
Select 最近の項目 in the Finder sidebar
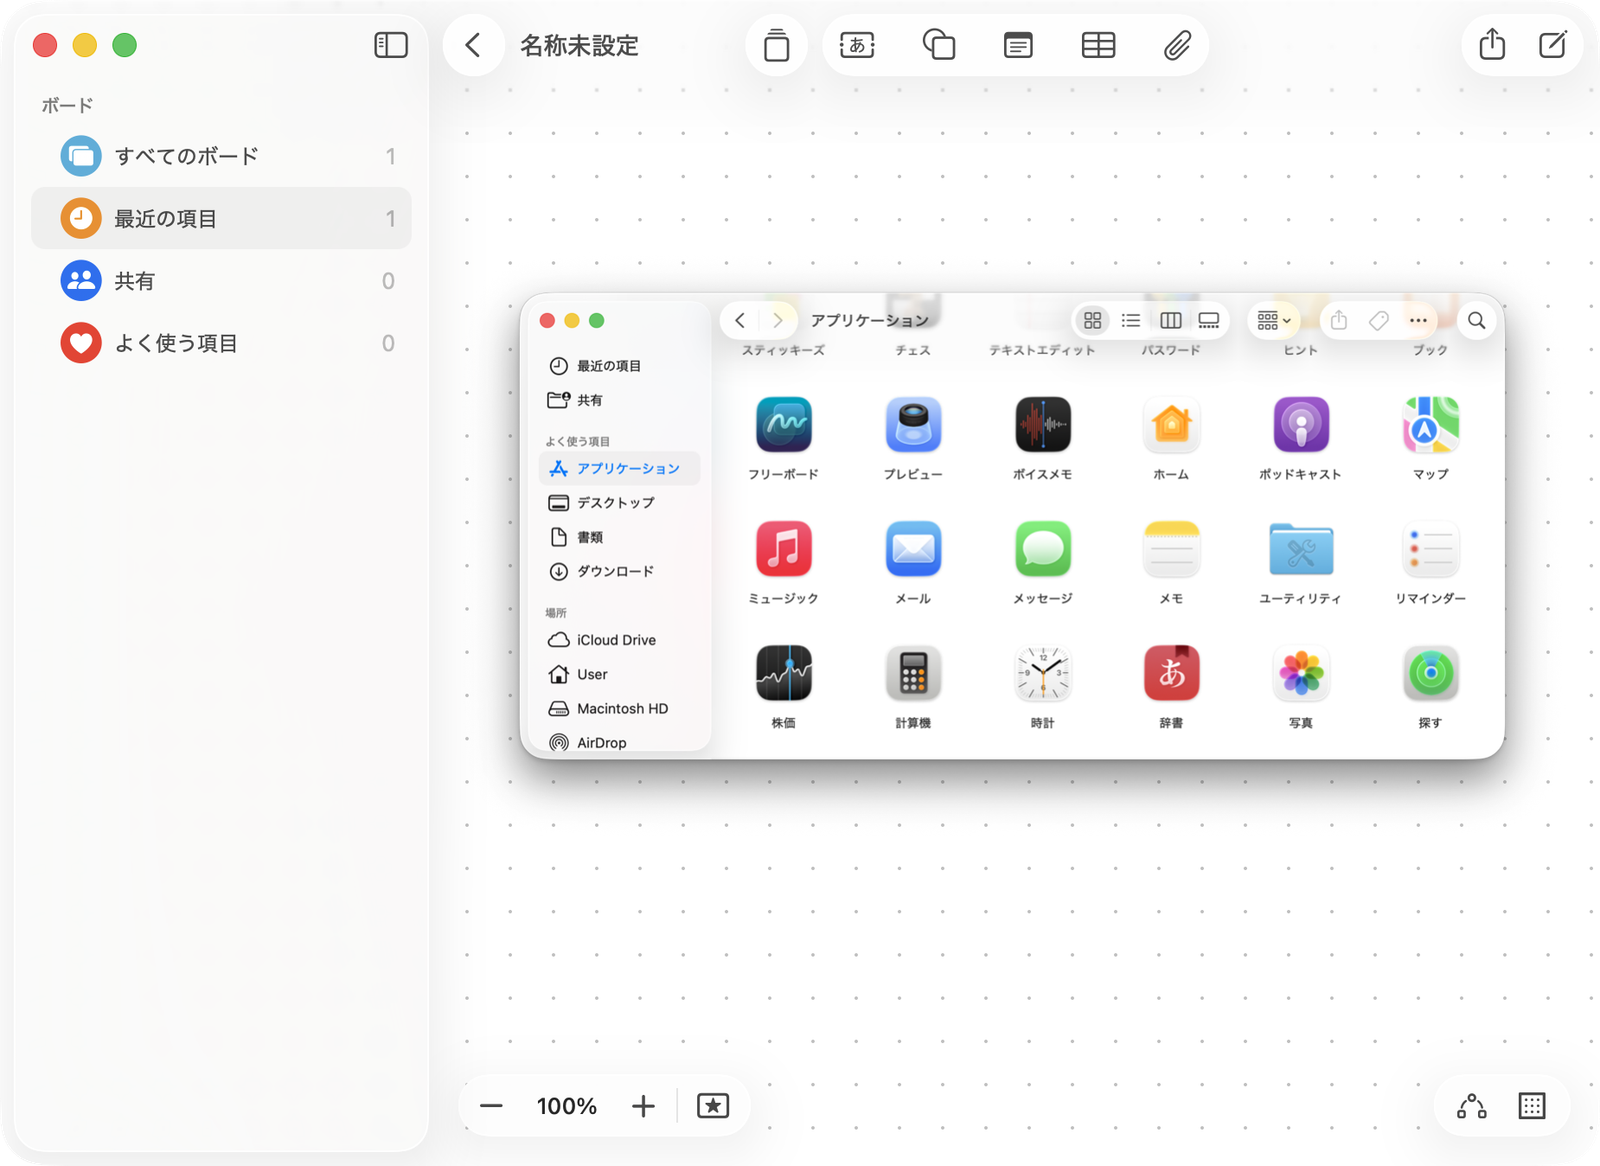click(620, 366)
